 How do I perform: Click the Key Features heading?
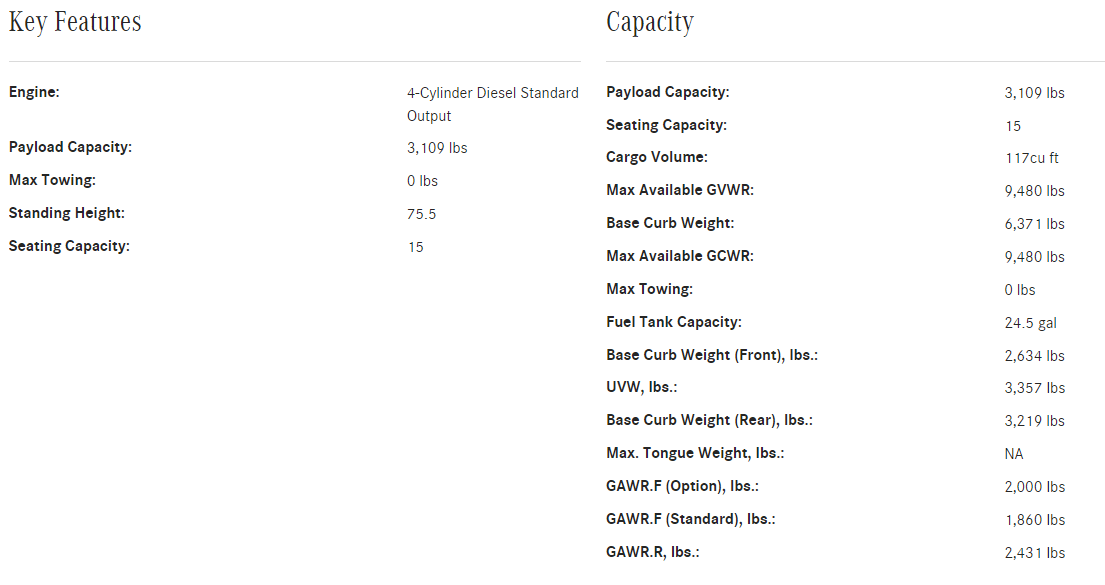75,22
